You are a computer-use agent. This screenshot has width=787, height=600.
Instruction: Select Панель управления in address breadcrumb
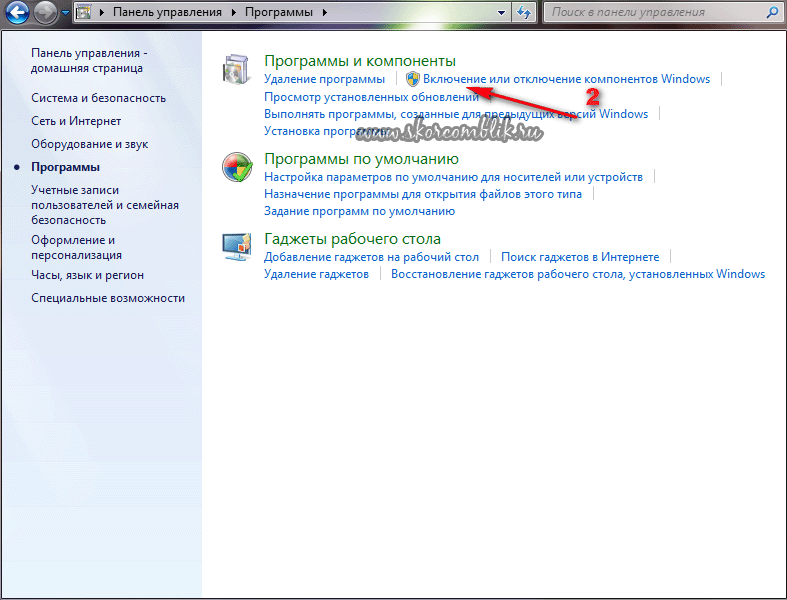pyautogui.click(x=167, y=12)
